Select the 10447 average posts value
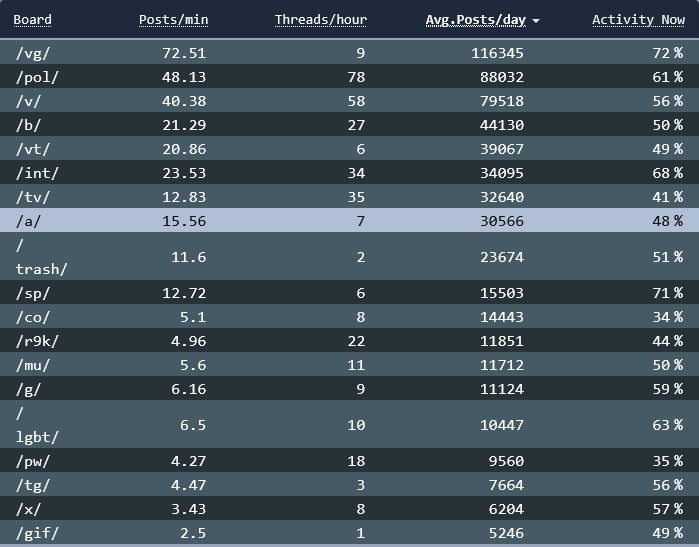699x547 pixels. (502, 425)
